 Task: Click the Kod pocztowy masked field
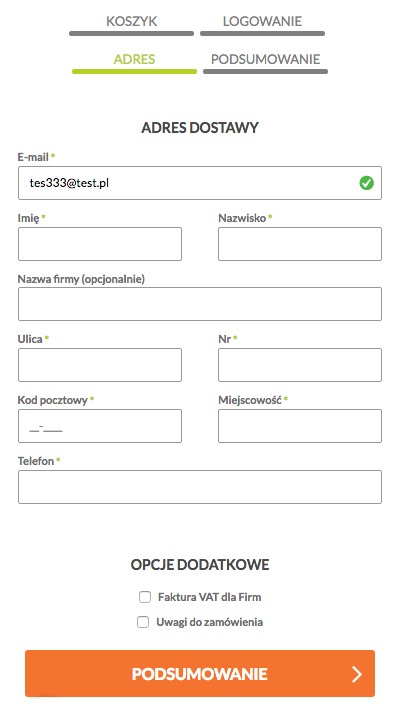[100, 426]
